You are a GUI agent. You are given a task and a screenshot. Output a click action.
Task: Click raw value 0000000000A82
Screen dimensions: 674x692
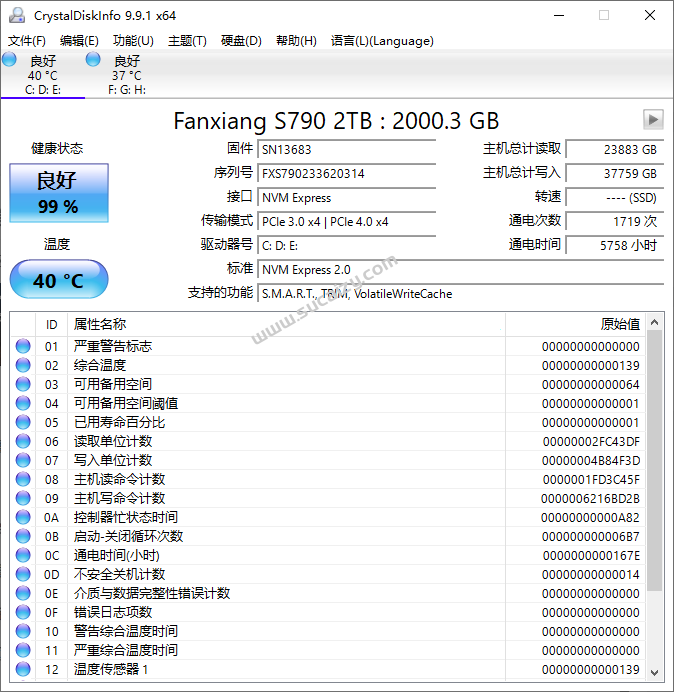point(591,517)
